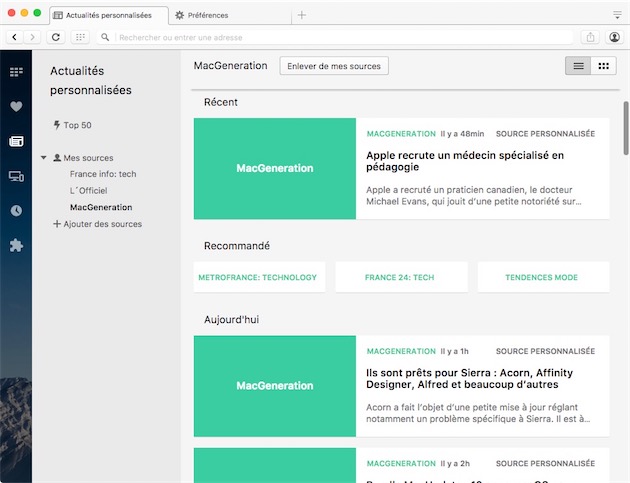
Task: Open article Apple recrute un médecin
Action: pos(465,161)
